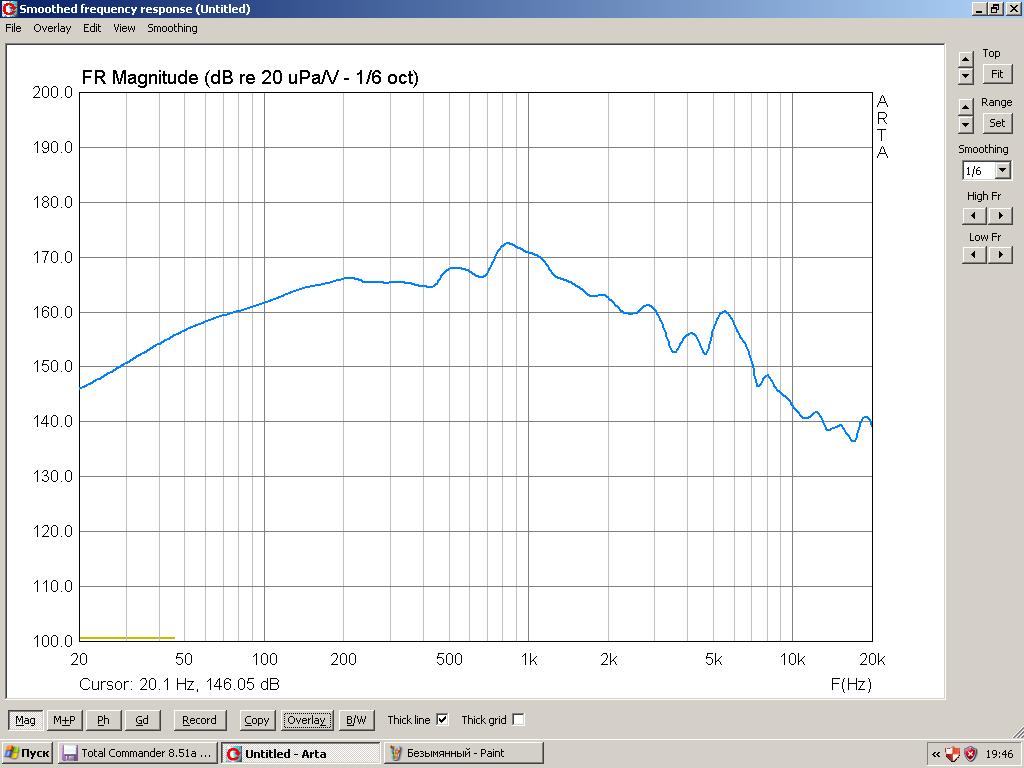Click the red circular shield tray icon
Image resolution: width=1024 pixels, height=768 pixels.
click(971, 754)
